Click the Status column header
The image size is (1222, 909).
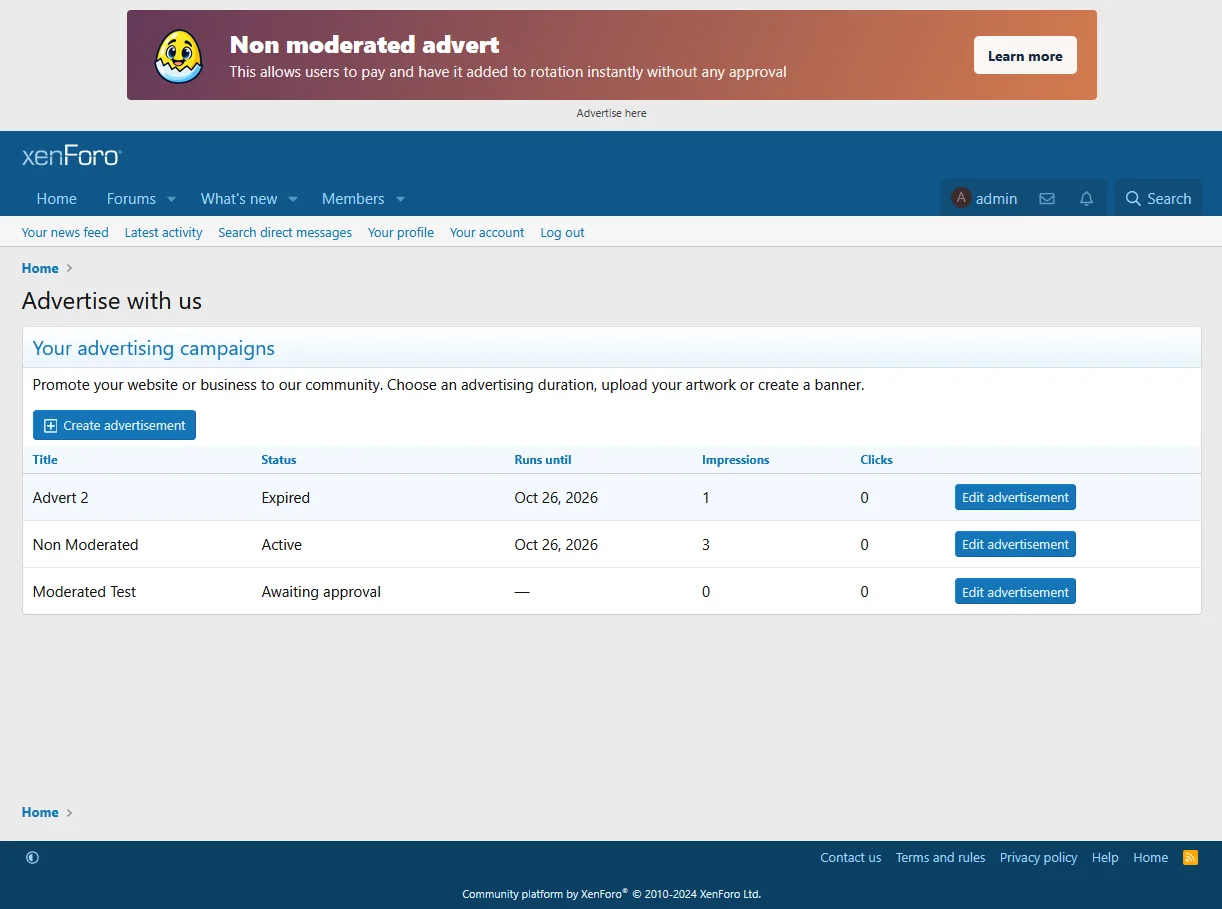tap(279, 460)
